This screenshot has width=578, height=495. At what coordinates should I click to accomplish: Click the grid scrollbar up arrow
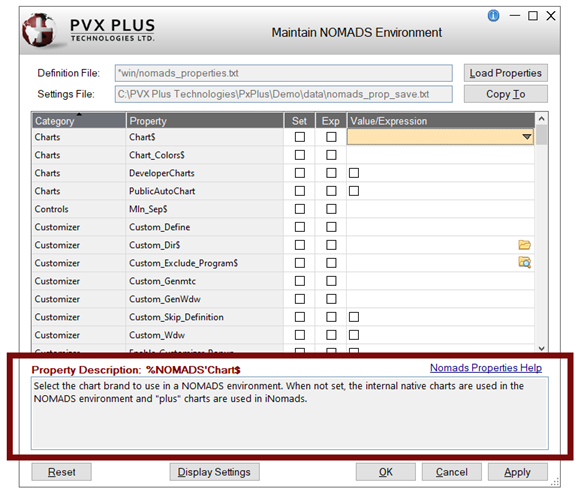(542, 119)
